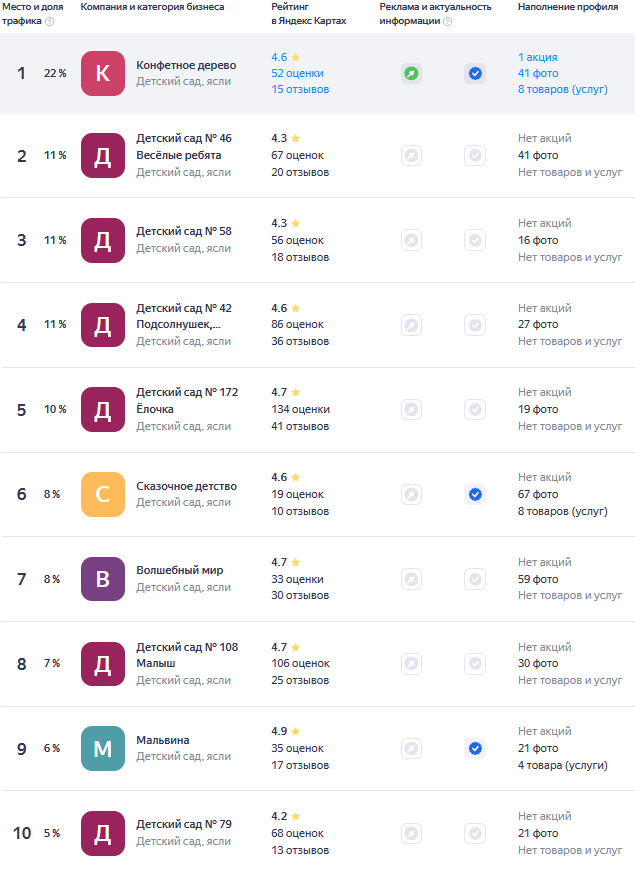Screen dimensions: 635x875
Task: Click '67 фото' in the Сказочное детство row
Action: coord(538,494)
